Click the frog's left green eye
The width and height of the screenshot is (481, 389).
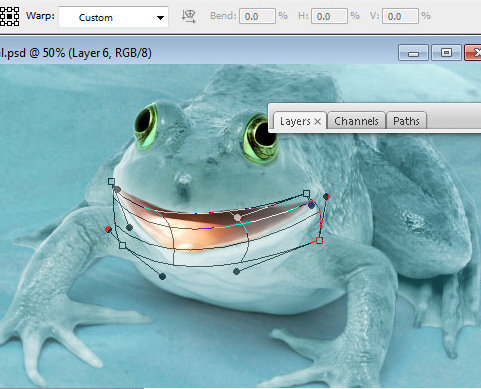(x=146, y=126)
